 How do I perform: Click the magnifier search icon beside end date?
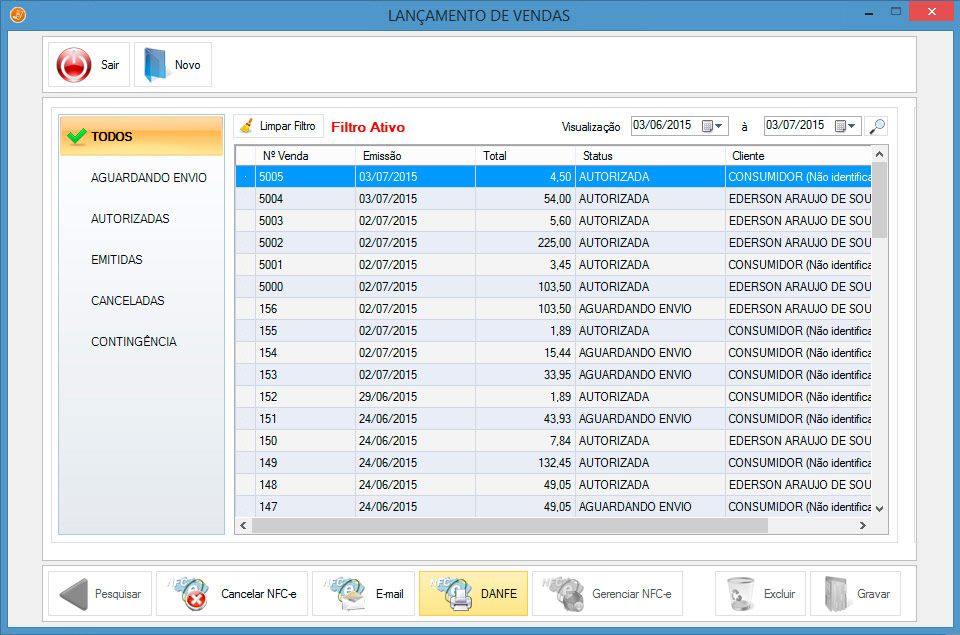point(877,126)
